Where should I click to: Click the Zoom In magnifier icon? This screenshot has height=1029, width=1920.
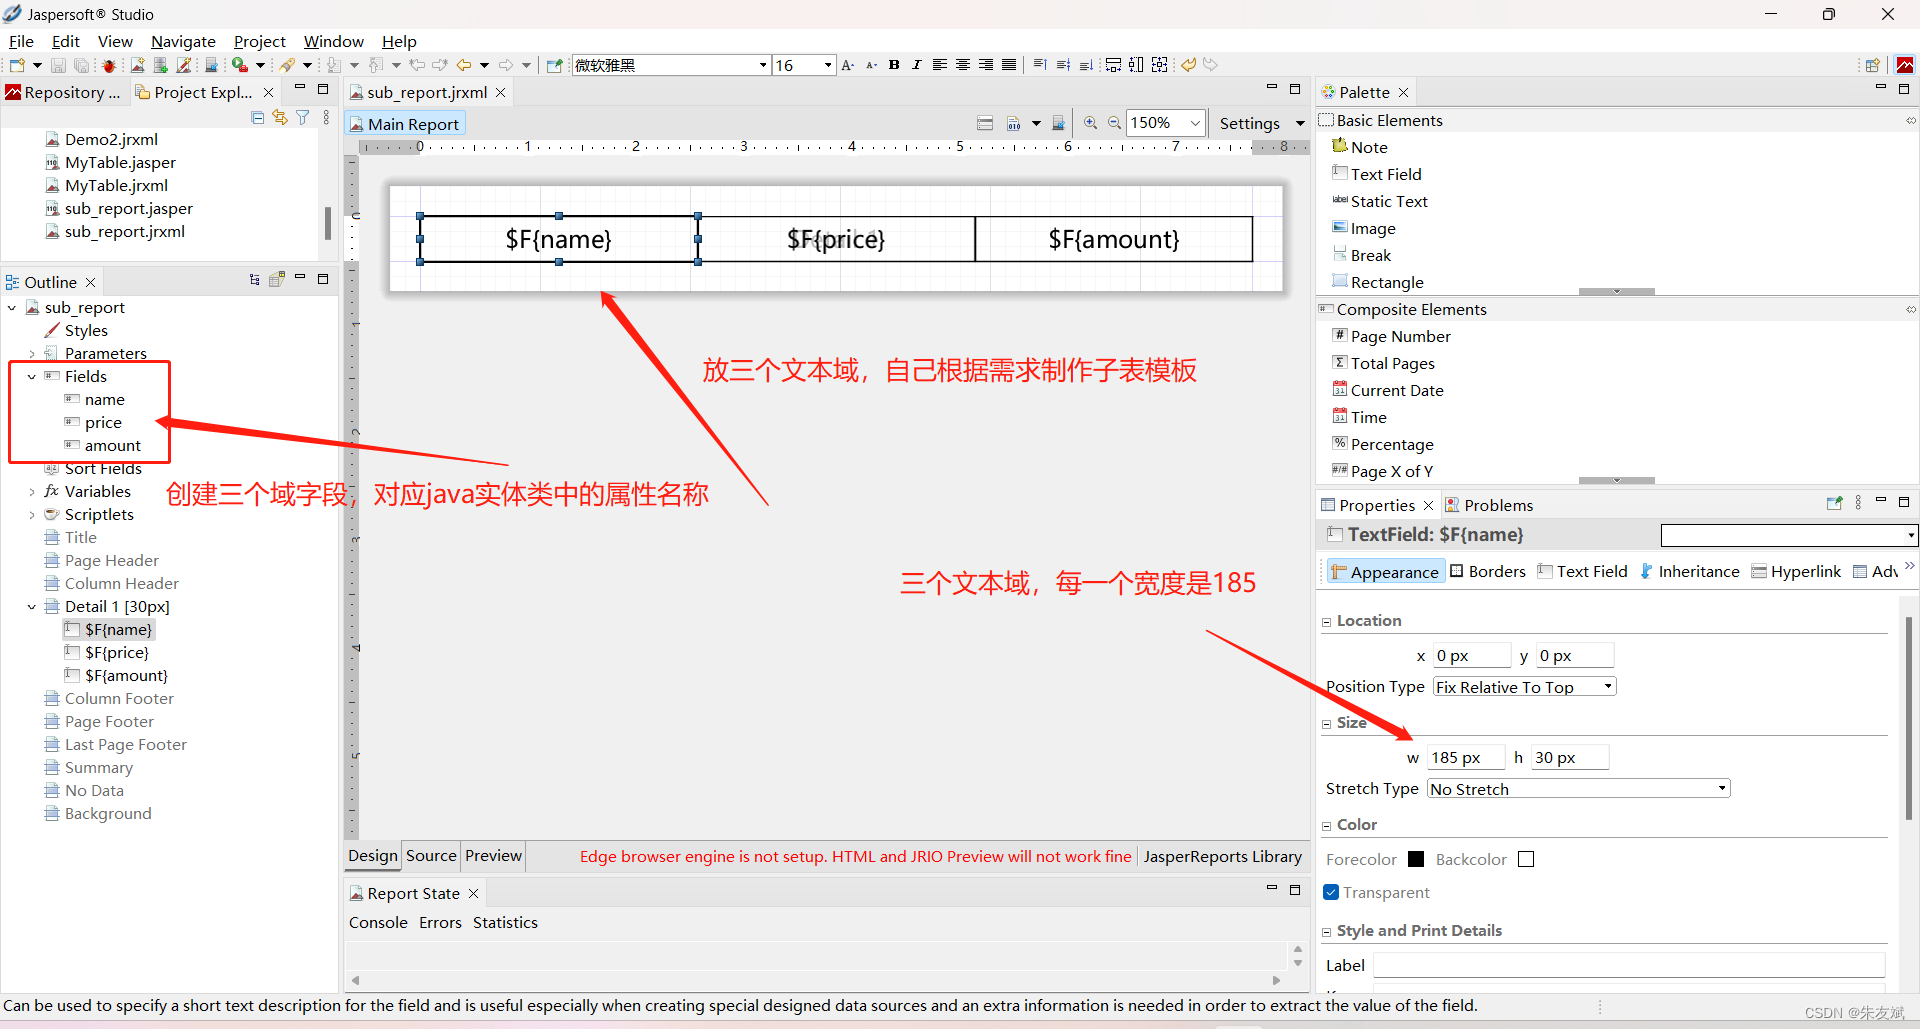pos(1089,122)
